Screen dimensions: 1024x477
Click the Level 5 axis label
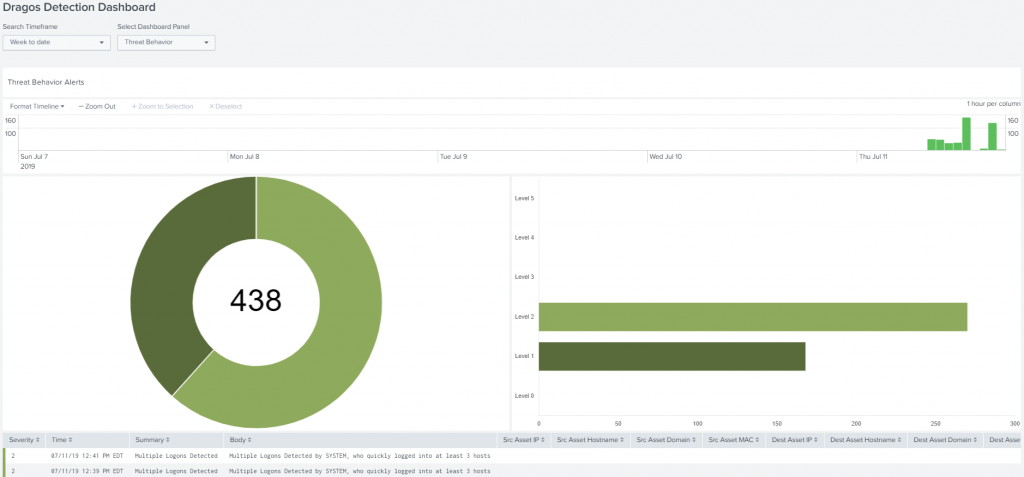tap(524, 197)
